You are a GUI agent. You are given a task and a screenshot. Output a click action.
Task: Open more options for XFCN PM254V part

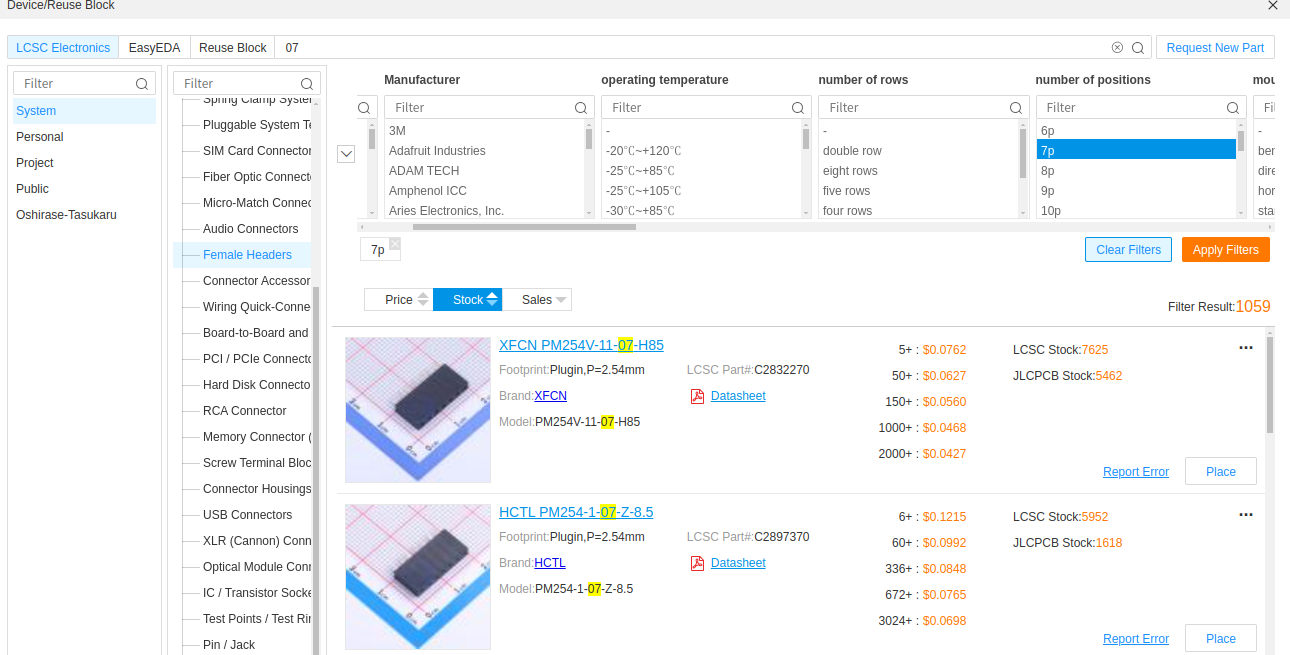[x=1246, y=348]
